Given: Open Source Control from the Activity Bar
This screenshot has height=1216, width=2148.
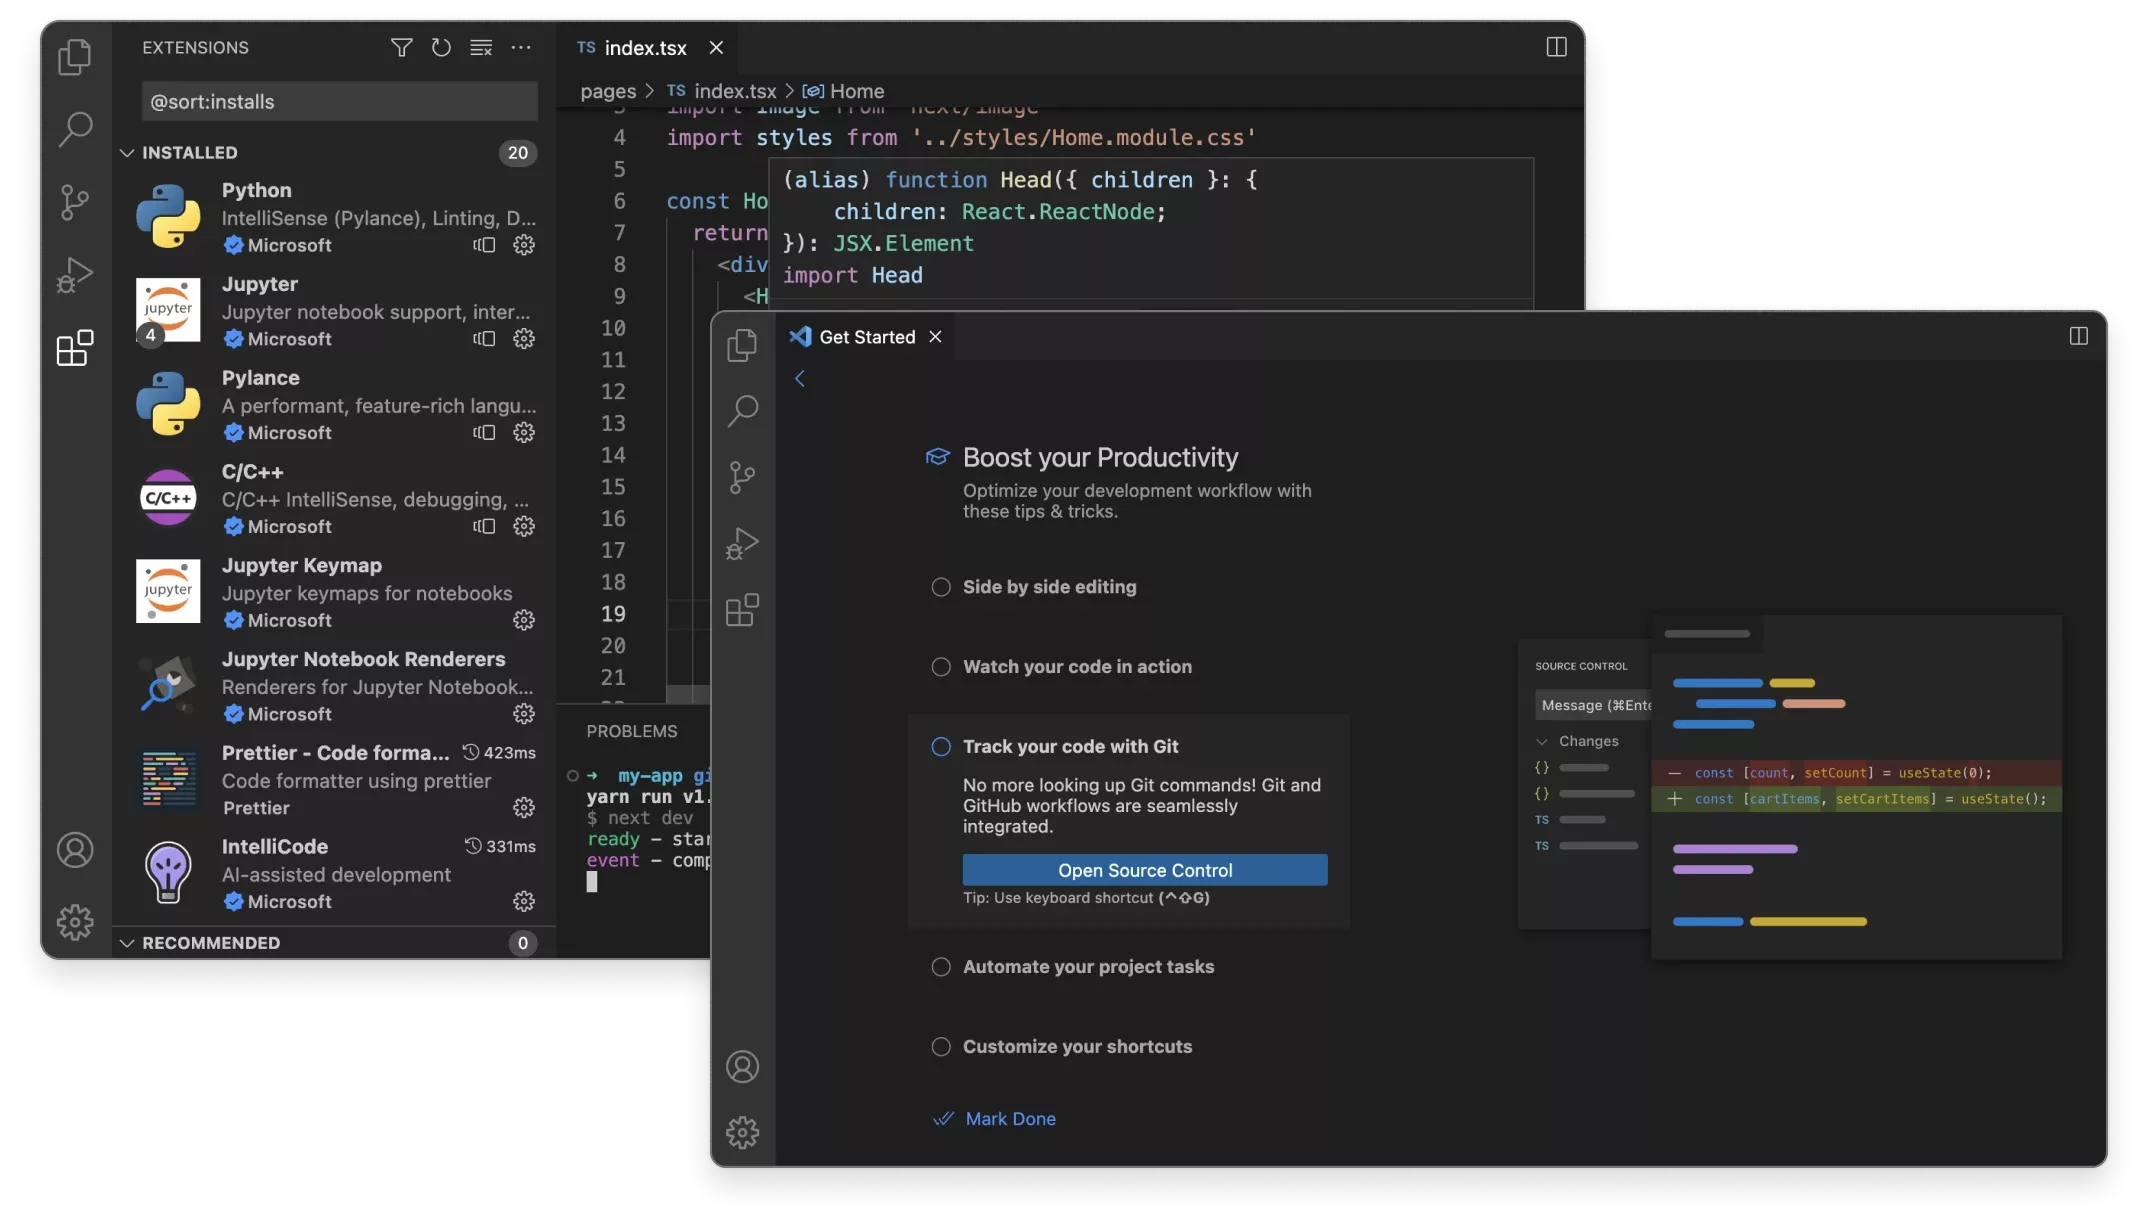Looking at the screenshot, I should pos(74,203).
